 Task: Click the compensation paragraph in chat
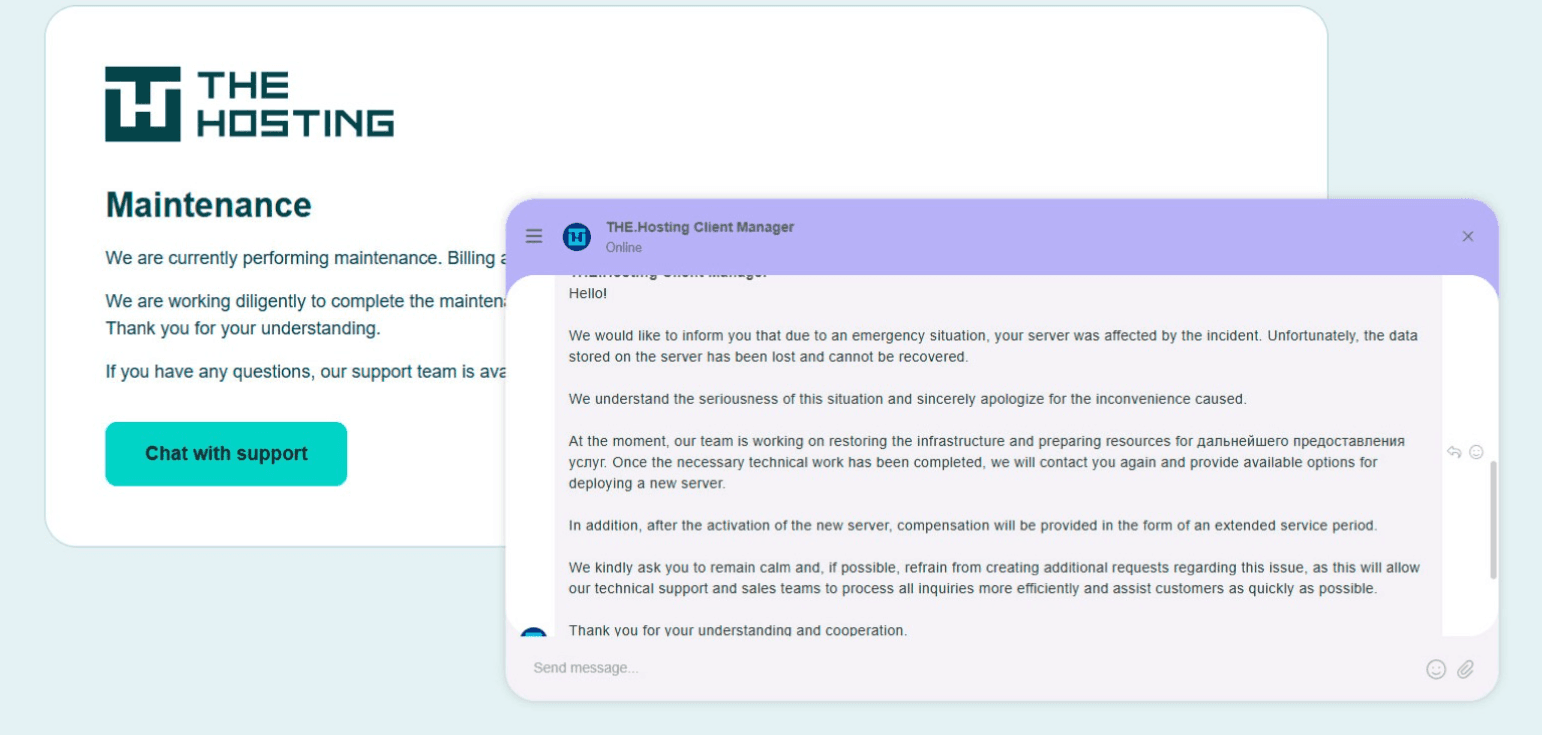[x=973, y=525]
